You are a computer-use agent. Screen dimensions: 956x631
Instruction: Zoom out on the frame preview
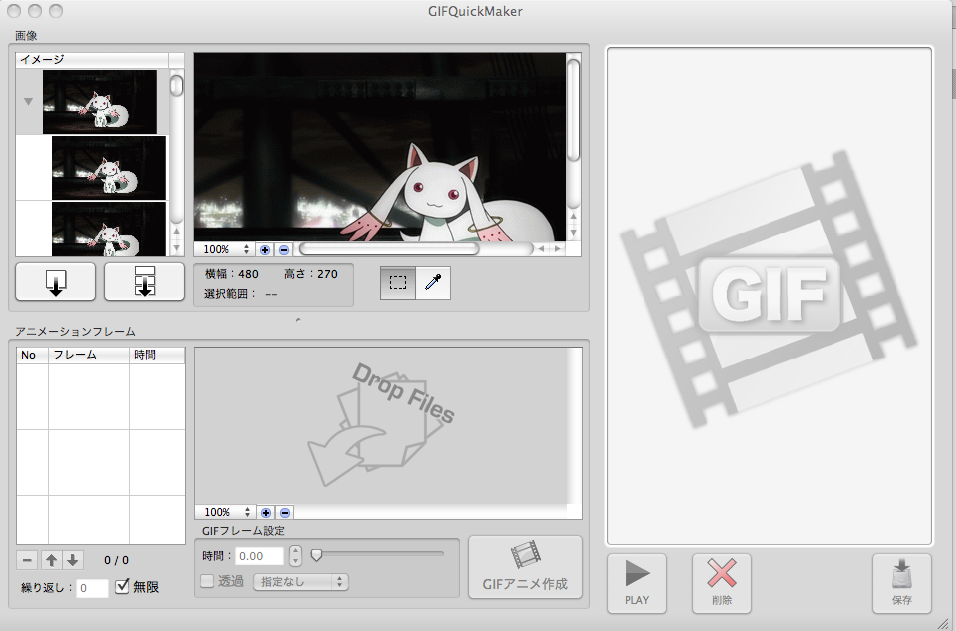[285, 513]
